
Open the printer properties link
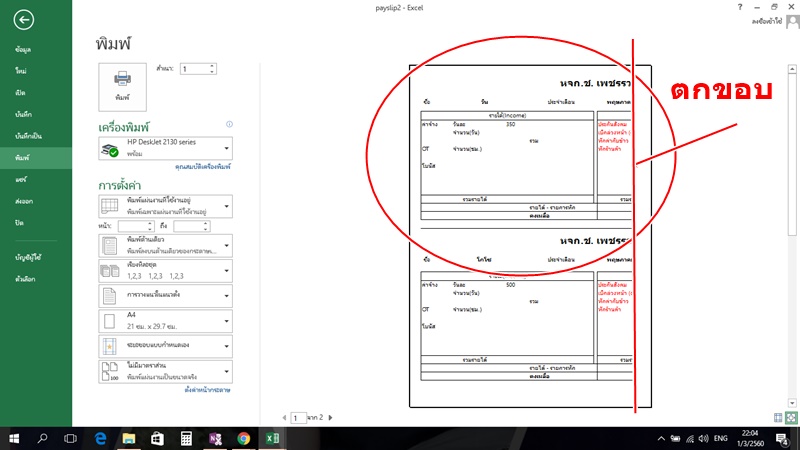click(203, 167)
